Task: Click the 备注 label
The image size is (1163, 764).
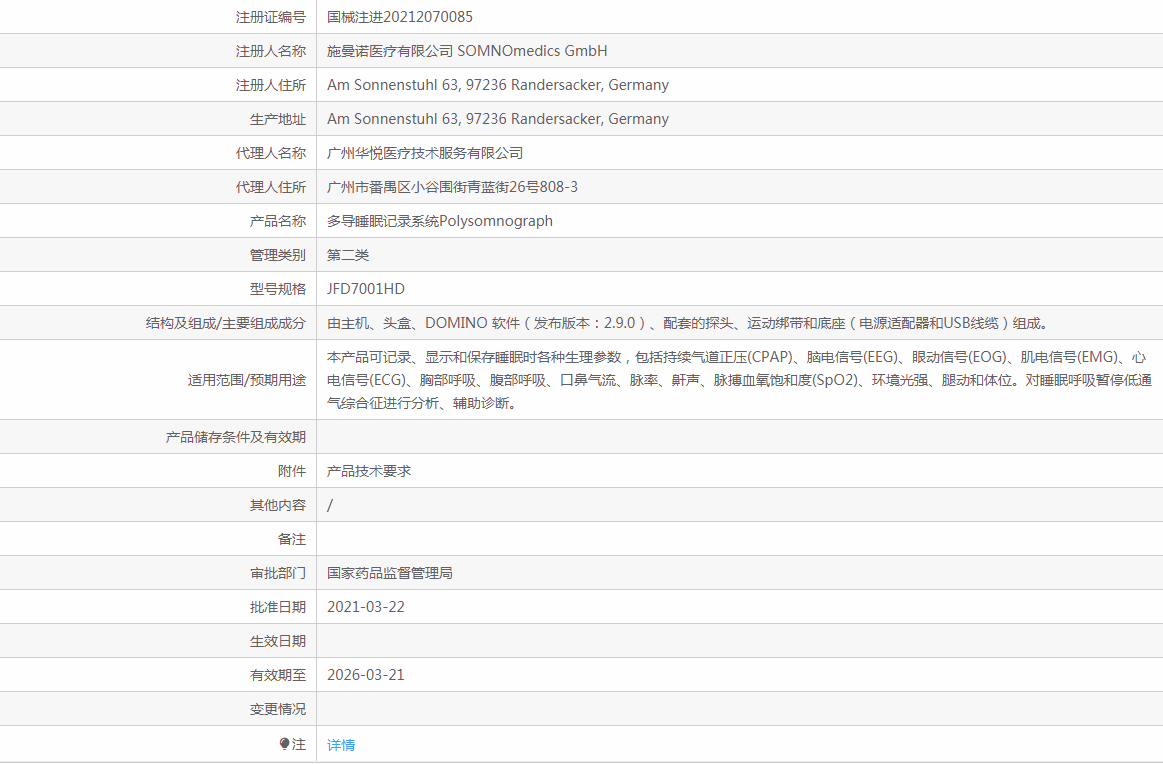Action: [292, 539]
